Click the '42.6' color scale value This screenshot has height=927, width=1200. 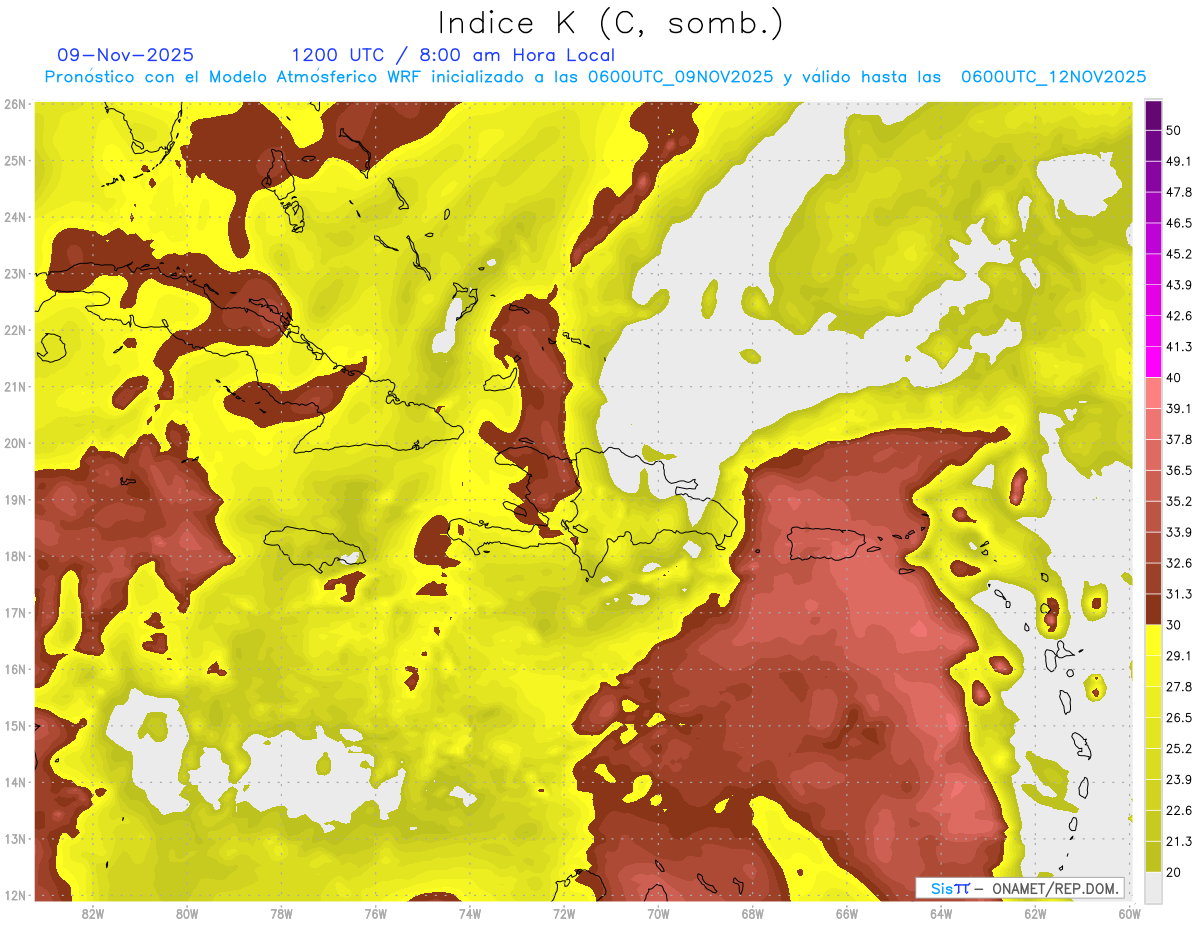(1179, 316)
